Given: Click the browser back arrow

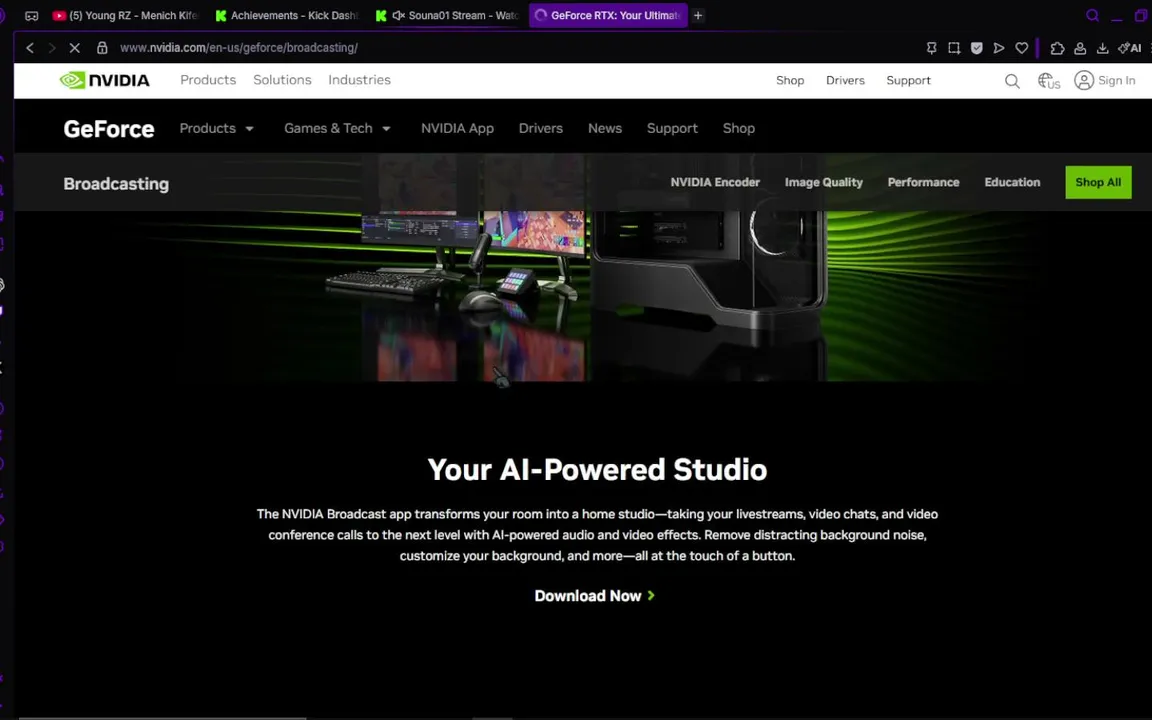Looking at the screenshot, I should pyautogui.click(x=30, y=48).
